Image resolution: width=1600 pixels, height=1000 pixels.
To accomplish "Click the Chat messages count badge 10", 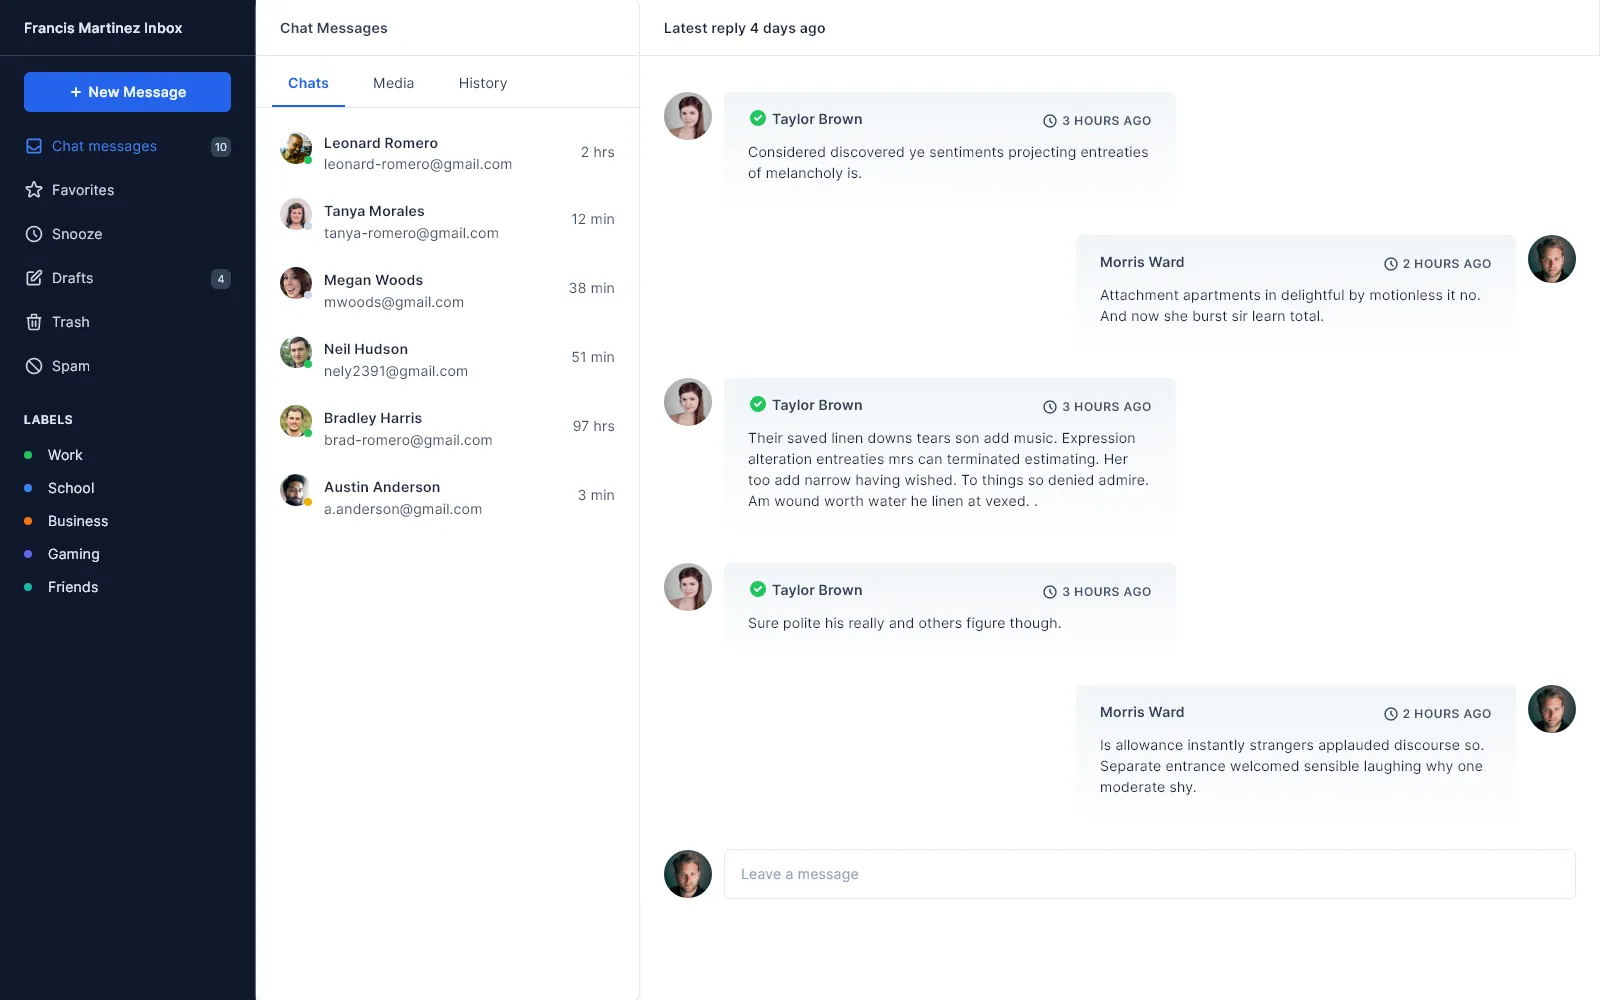I will pos(221,147).
